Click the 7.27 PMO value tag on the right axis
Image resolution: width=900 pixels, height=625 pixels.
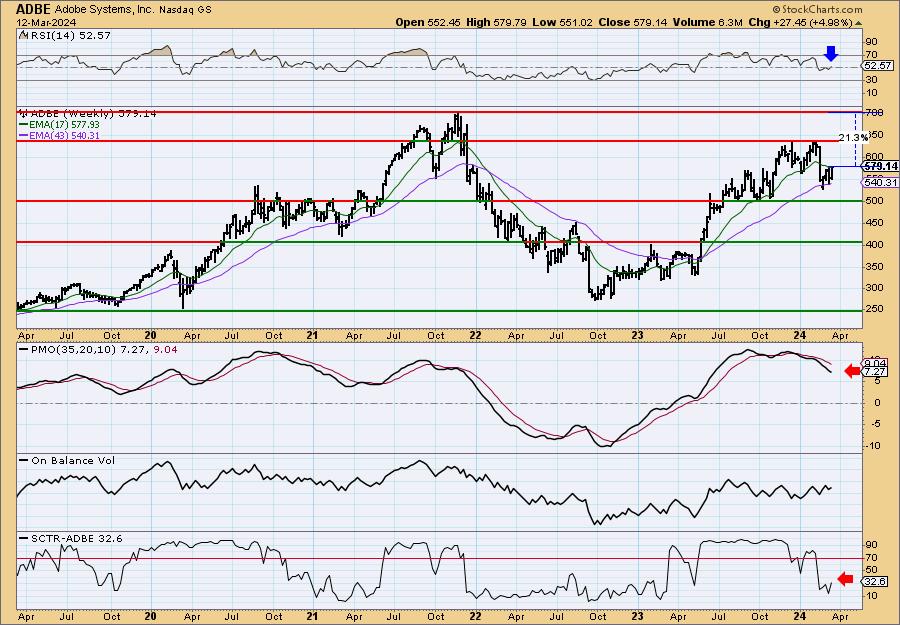(x=875, y=372)
